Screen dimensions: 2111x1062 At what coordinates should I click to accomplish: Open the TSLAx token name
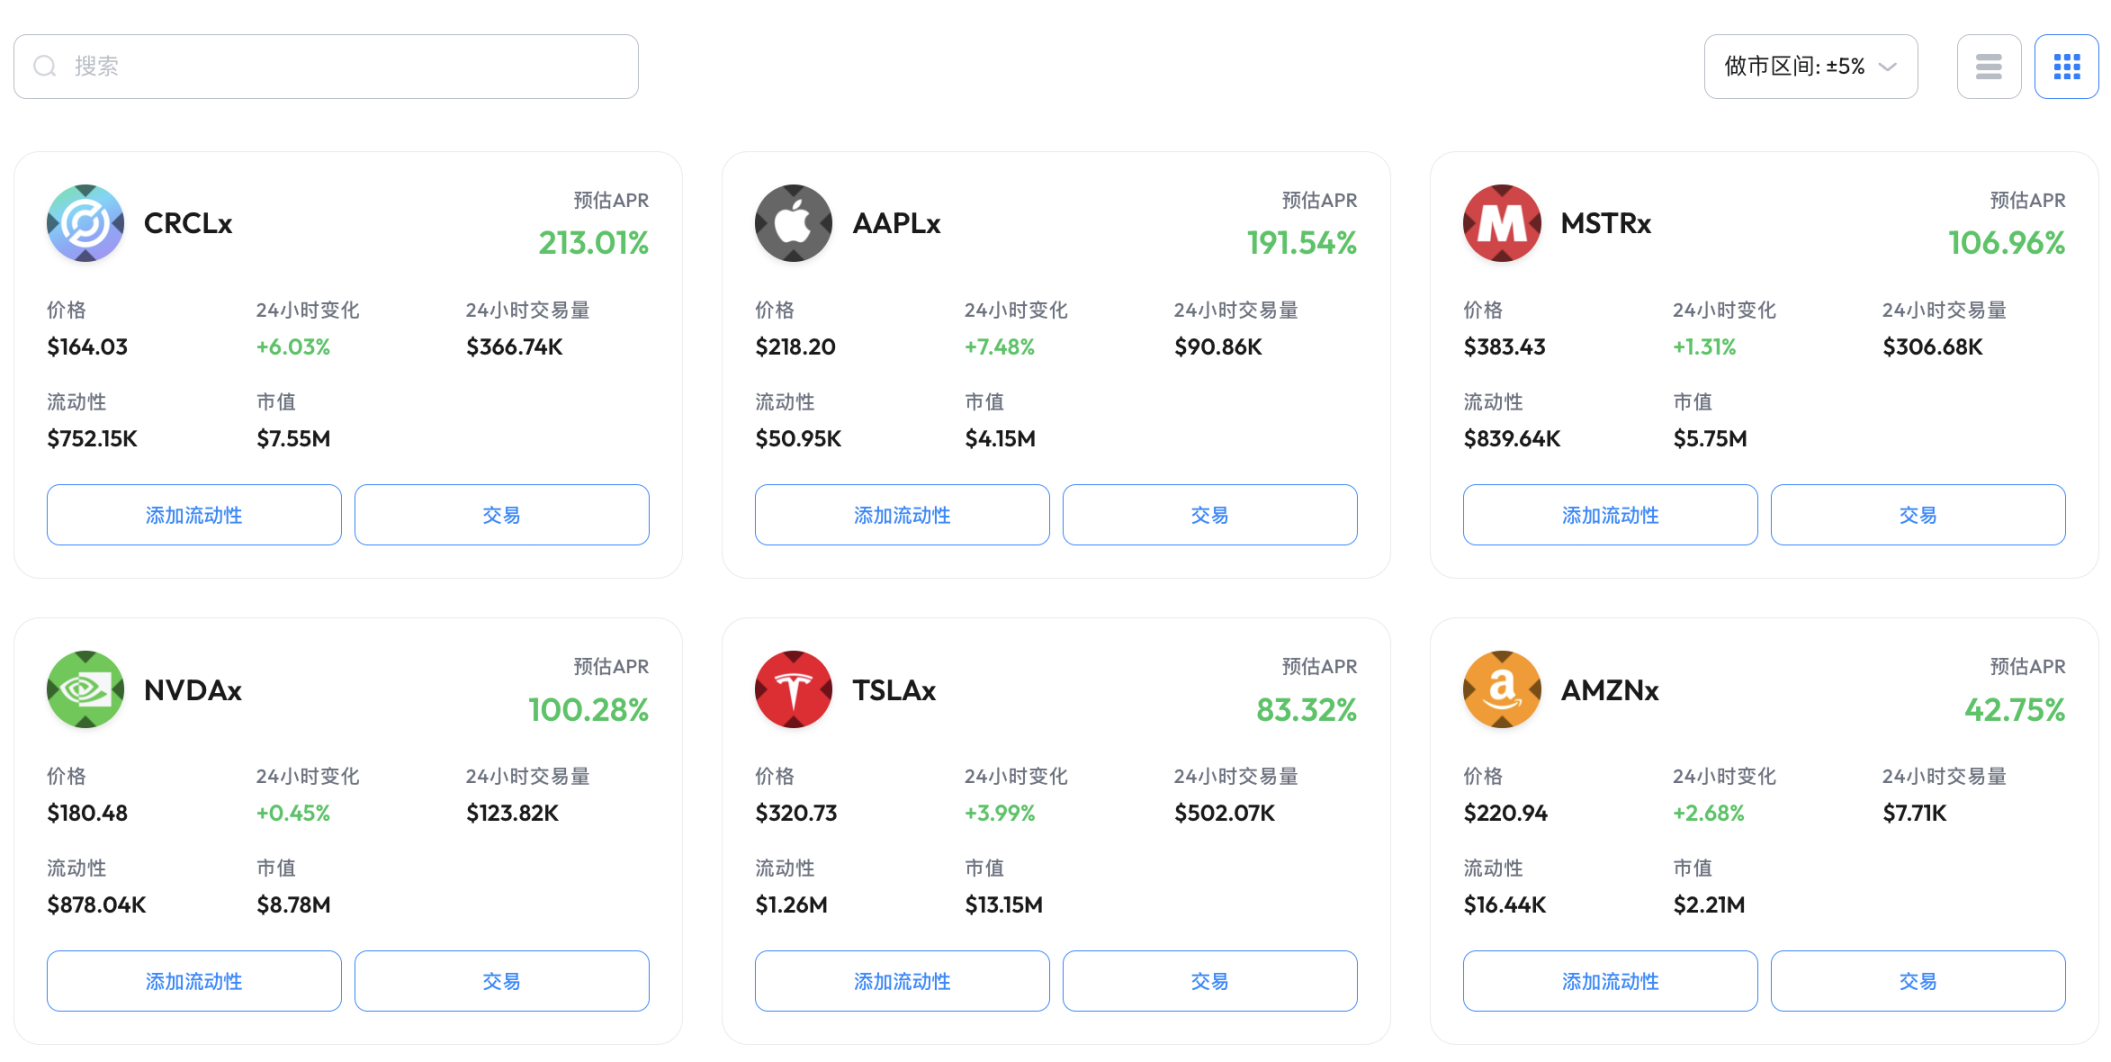point(893,690)
